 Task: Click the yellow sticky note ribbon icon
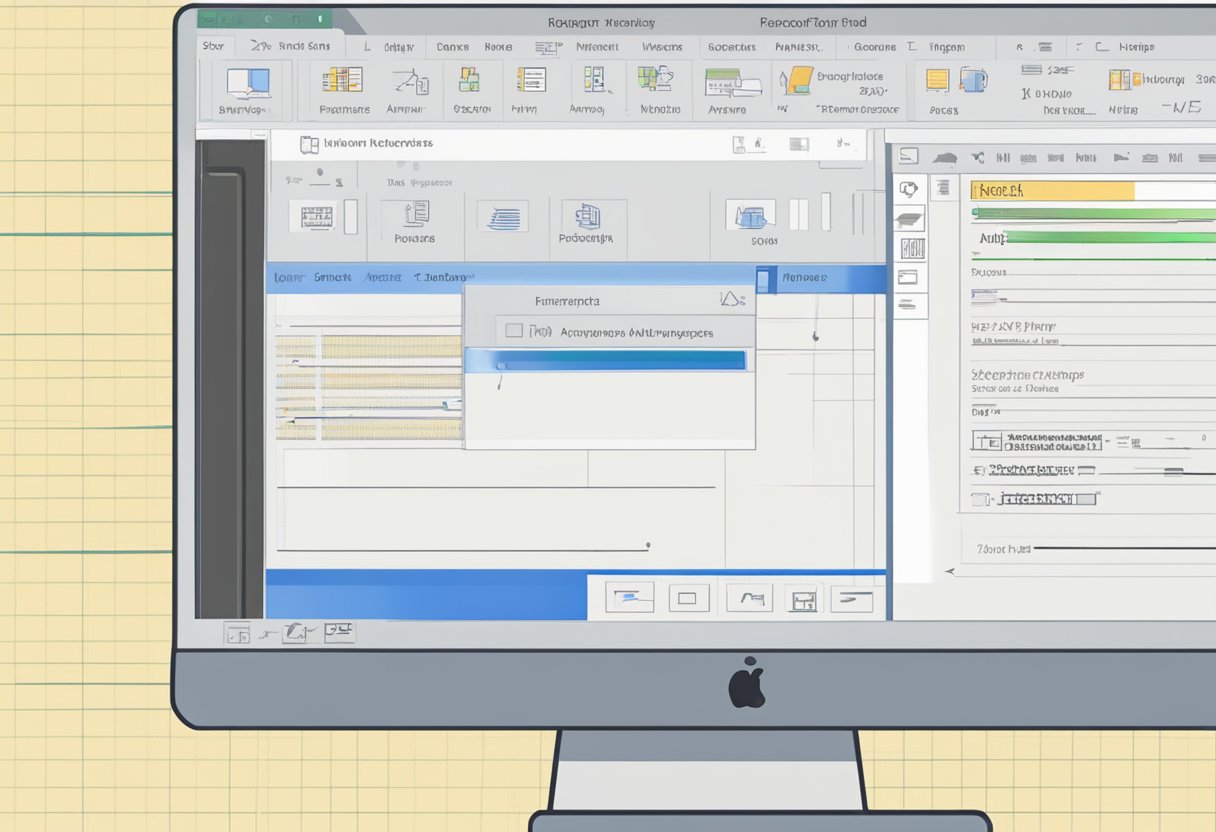point(937,80)
